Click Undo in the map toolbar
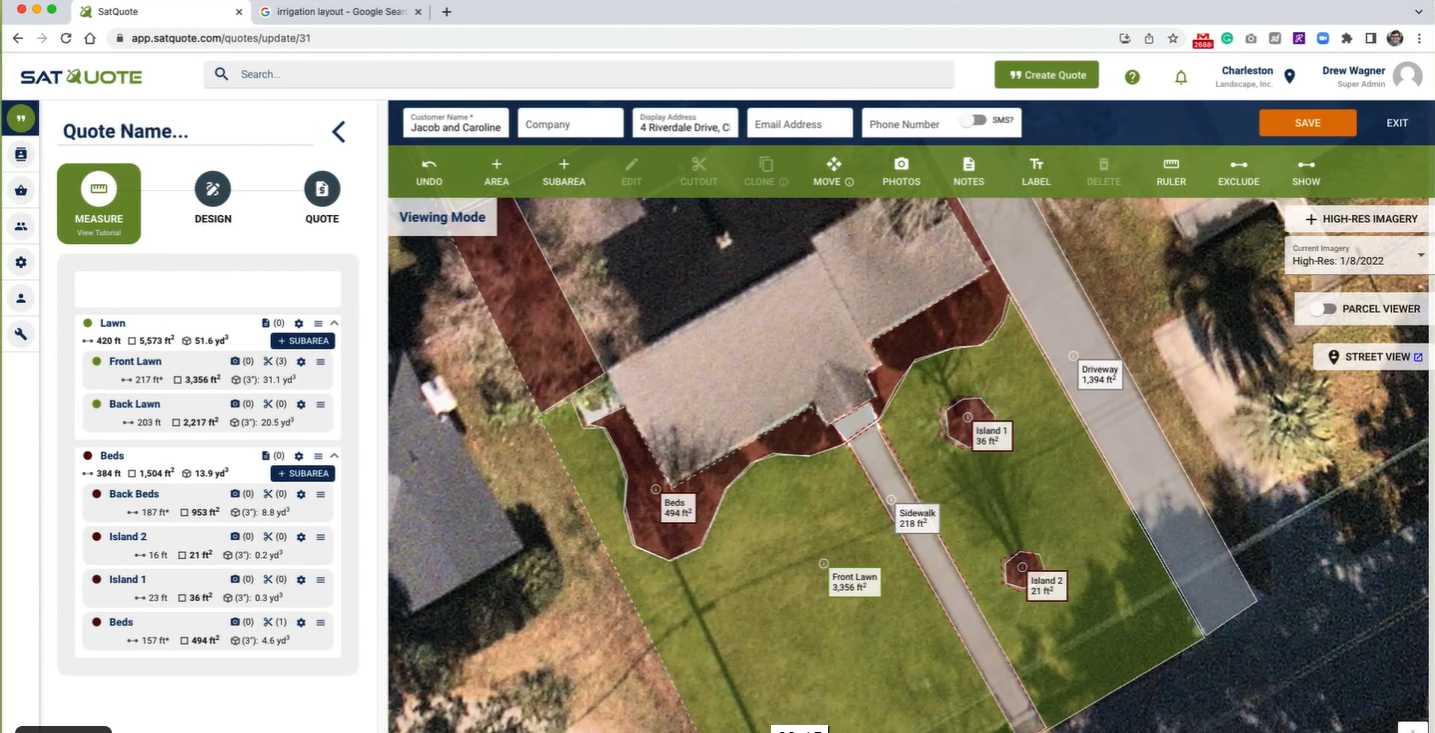 coord(429,171)
